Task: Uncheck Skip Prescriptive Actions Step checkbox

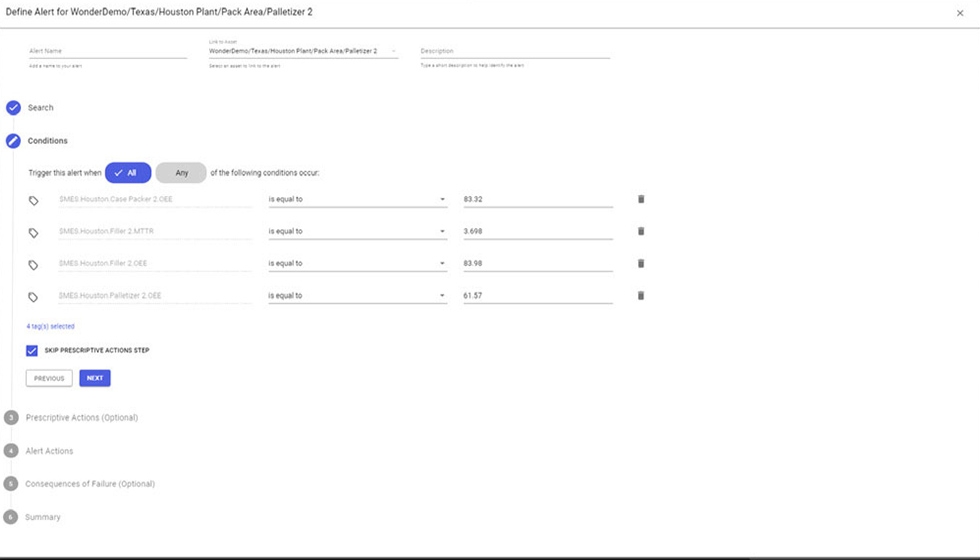Action: [x=32, y=351]
